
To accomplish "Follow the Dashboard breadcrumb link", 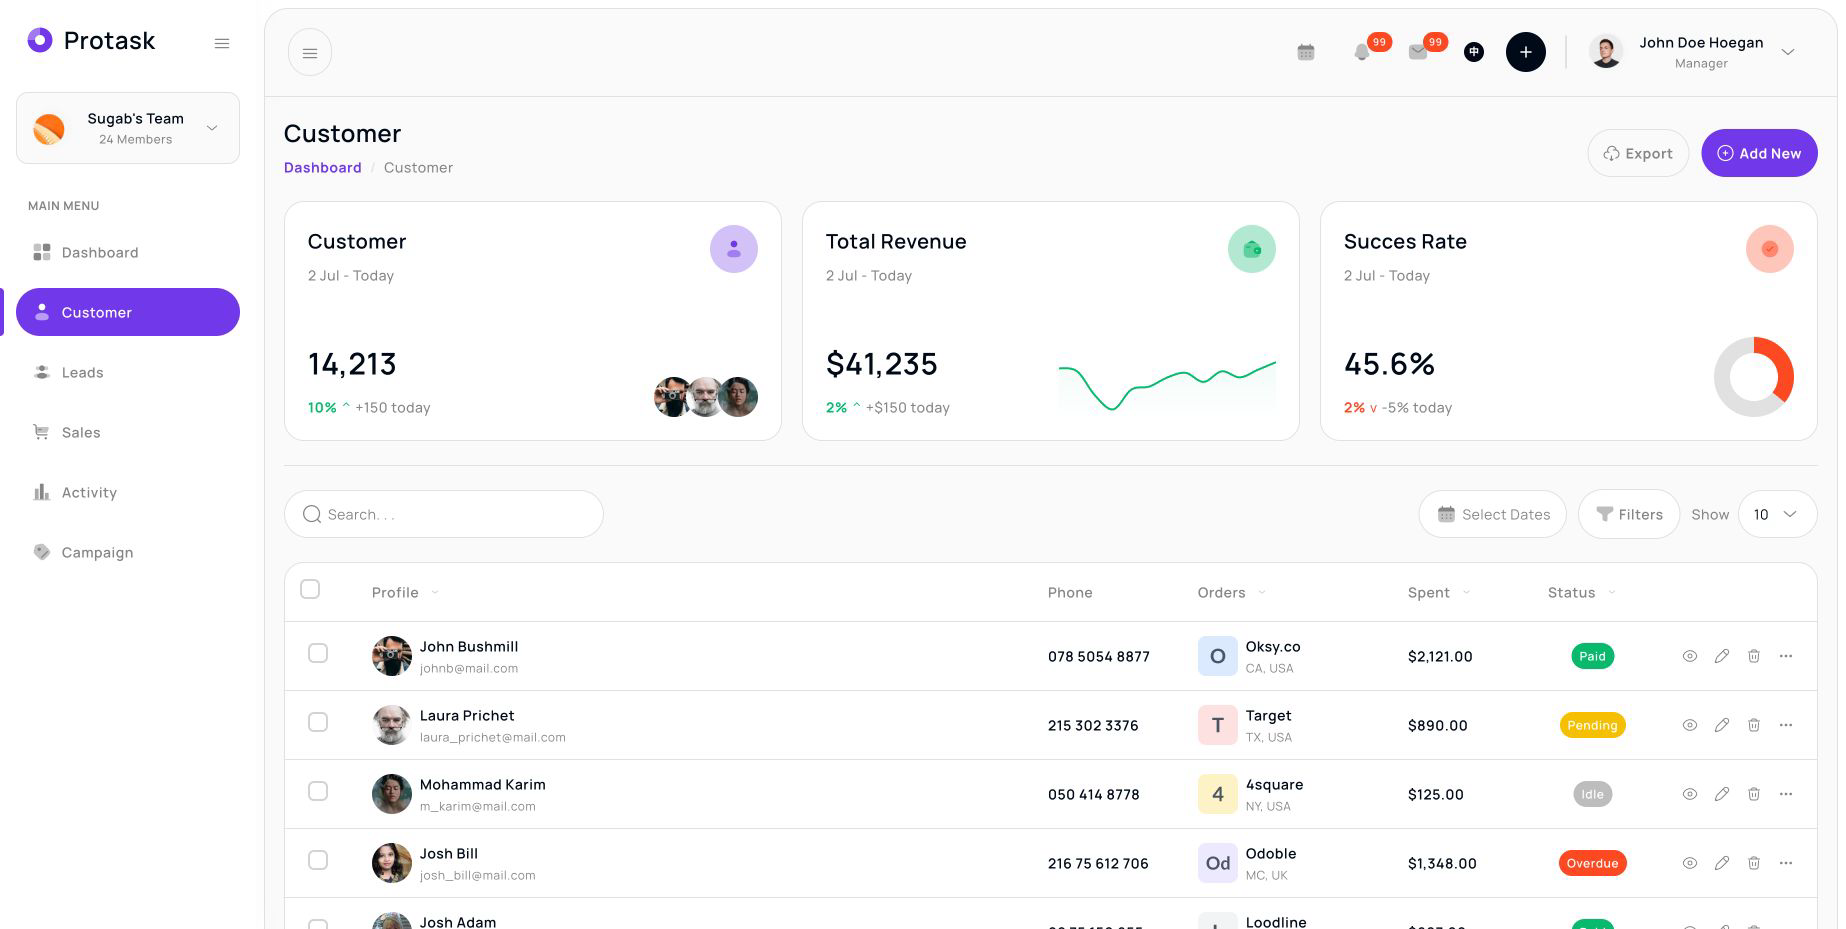I will [322, 167].
